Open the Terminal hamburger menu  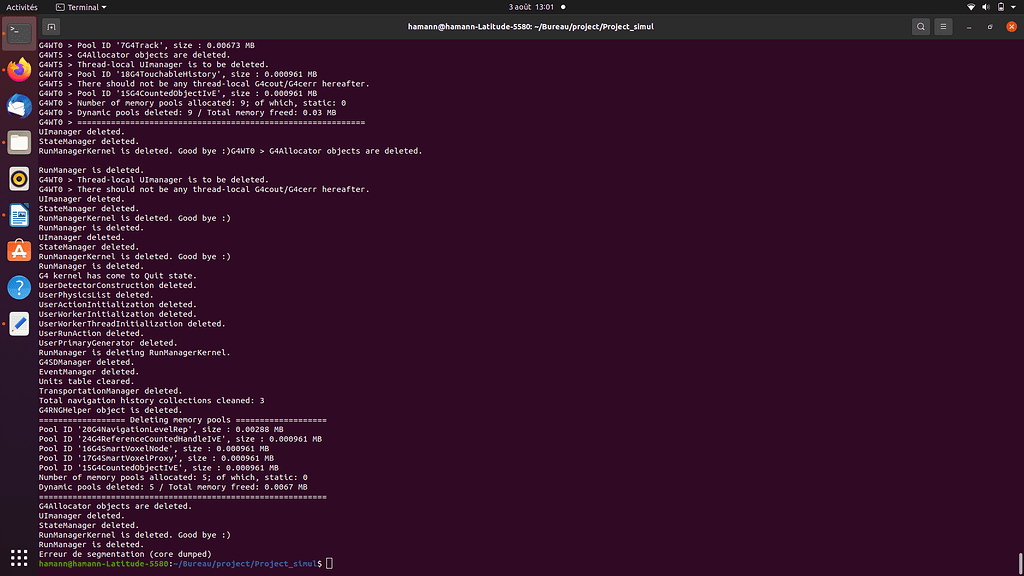(x=943, y=26)
